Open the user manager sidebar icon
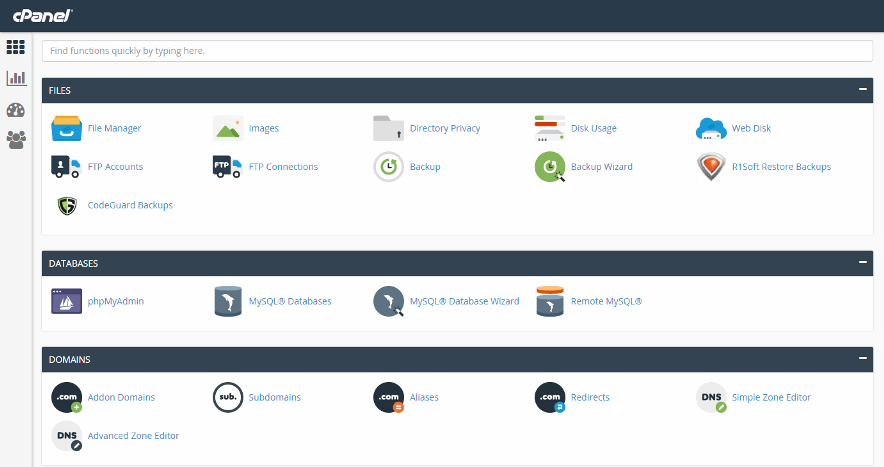884x467 pixels. point(16,139)
